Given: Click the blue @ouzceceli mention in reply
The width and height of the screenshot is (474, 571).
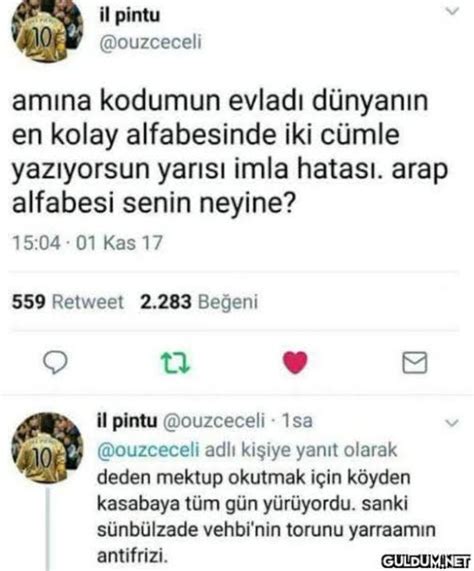Looking at the screenshot, I should click(x=148, y=450).
